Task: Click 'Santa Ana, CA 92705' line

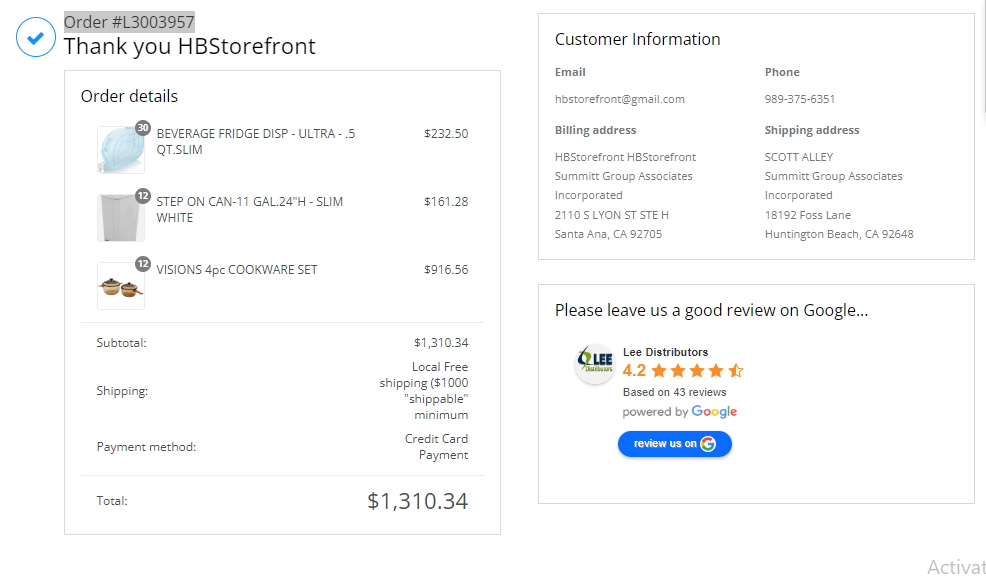Action: (x=608, y=234)
